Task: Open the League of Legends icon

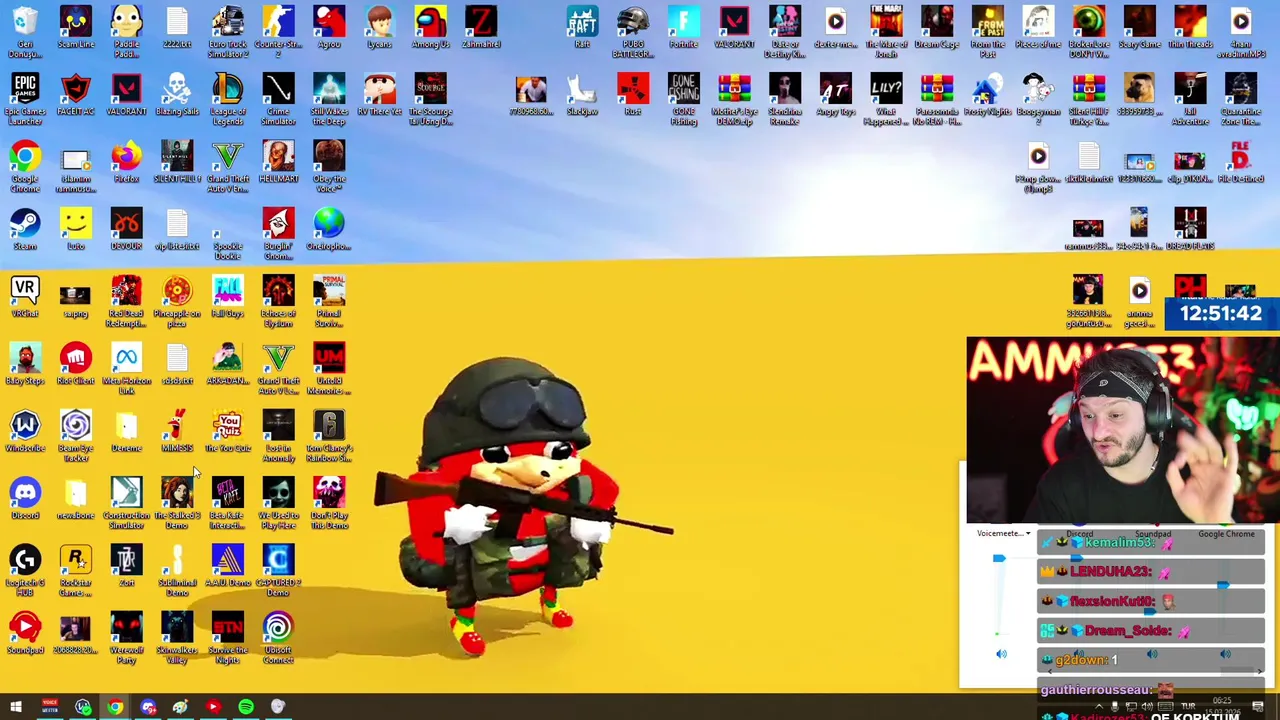Action: point(228,99)
